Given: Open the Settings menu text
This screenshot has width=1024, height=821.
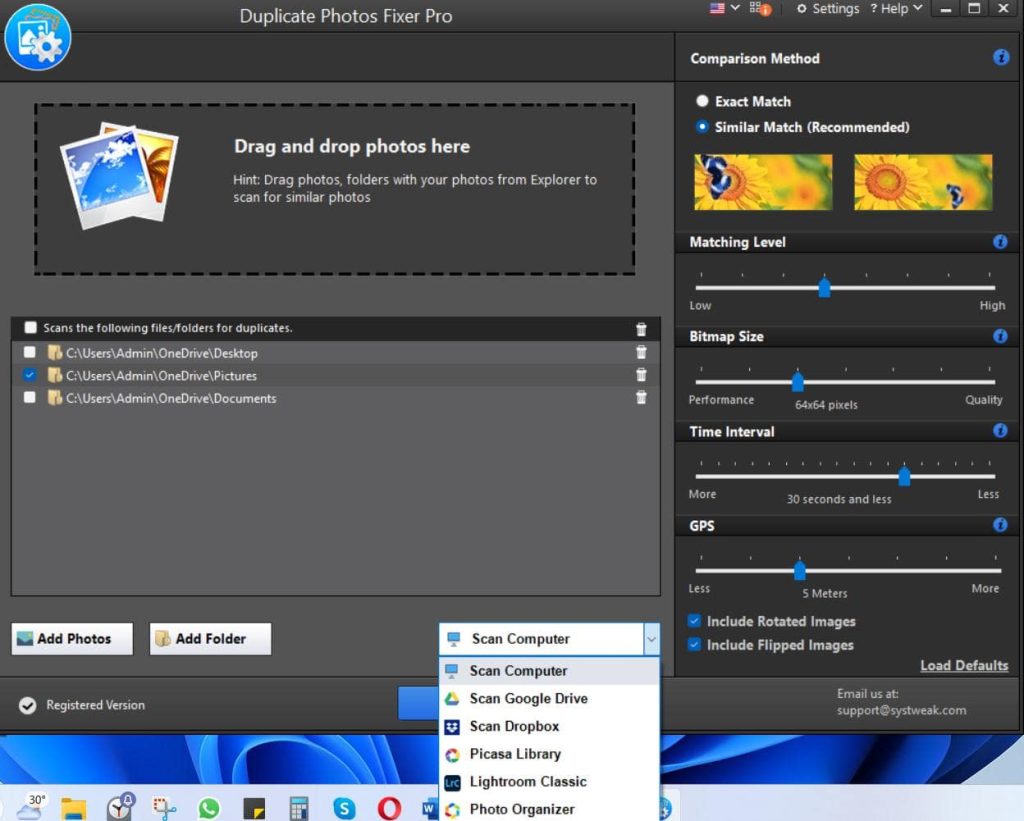Looking at the screenshot, I should [835, 8].
